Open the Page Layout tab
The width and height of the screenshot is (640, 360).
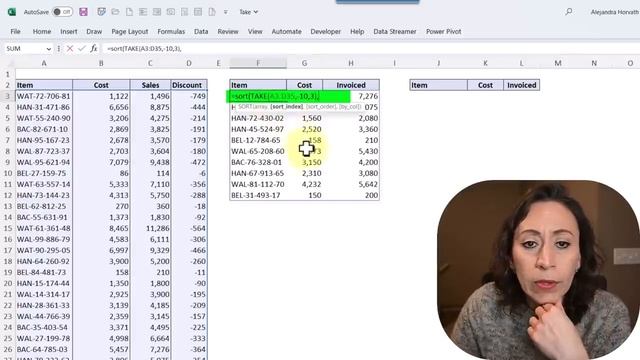[130, 31]
